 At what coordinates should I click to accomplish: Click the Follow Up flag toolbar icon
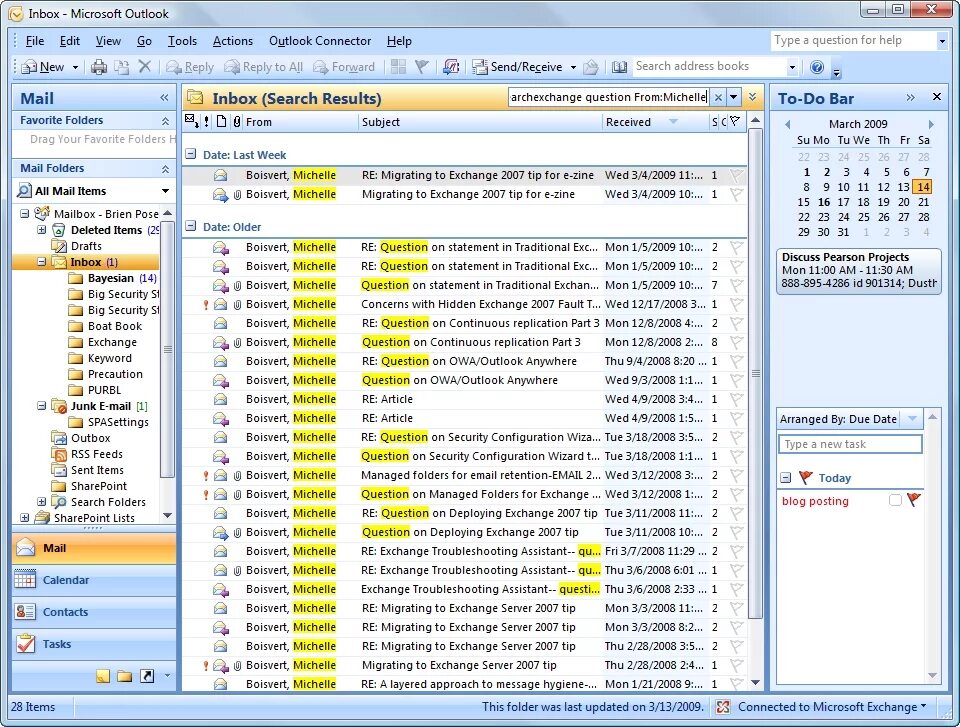point(421,66)
